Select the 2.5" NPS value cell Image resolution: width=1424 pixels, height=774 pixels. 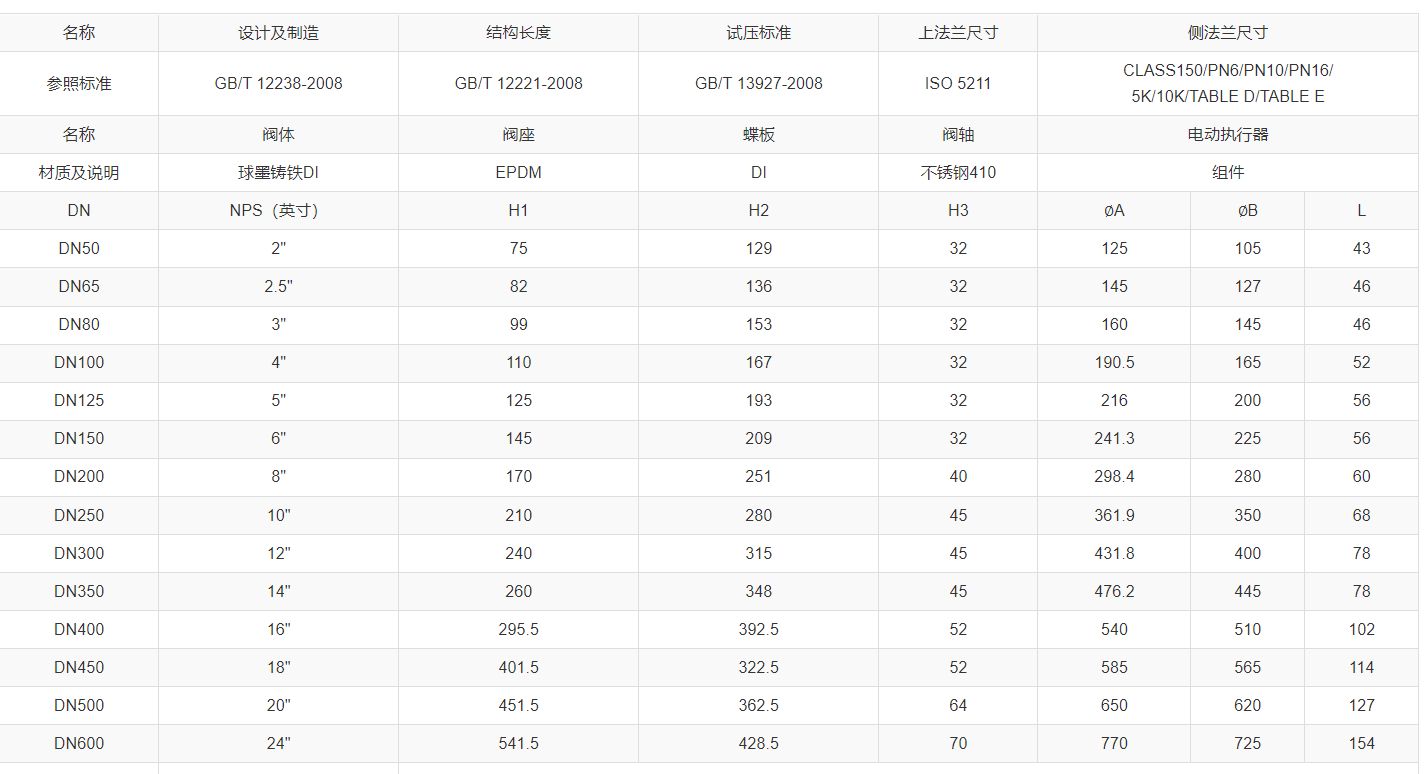click(278, 287)
